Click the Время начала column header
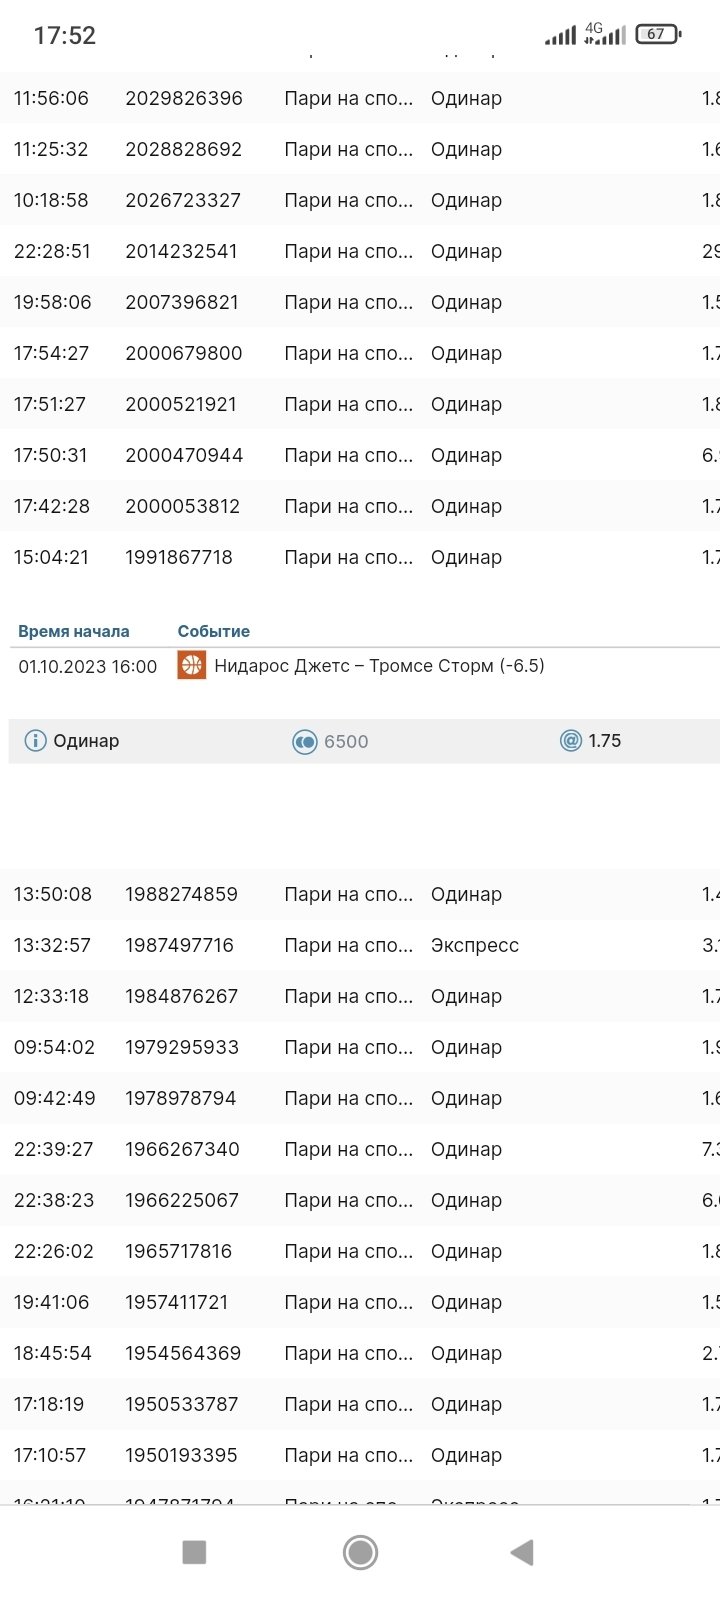The image size is (720, 1600). pos(74,631)
